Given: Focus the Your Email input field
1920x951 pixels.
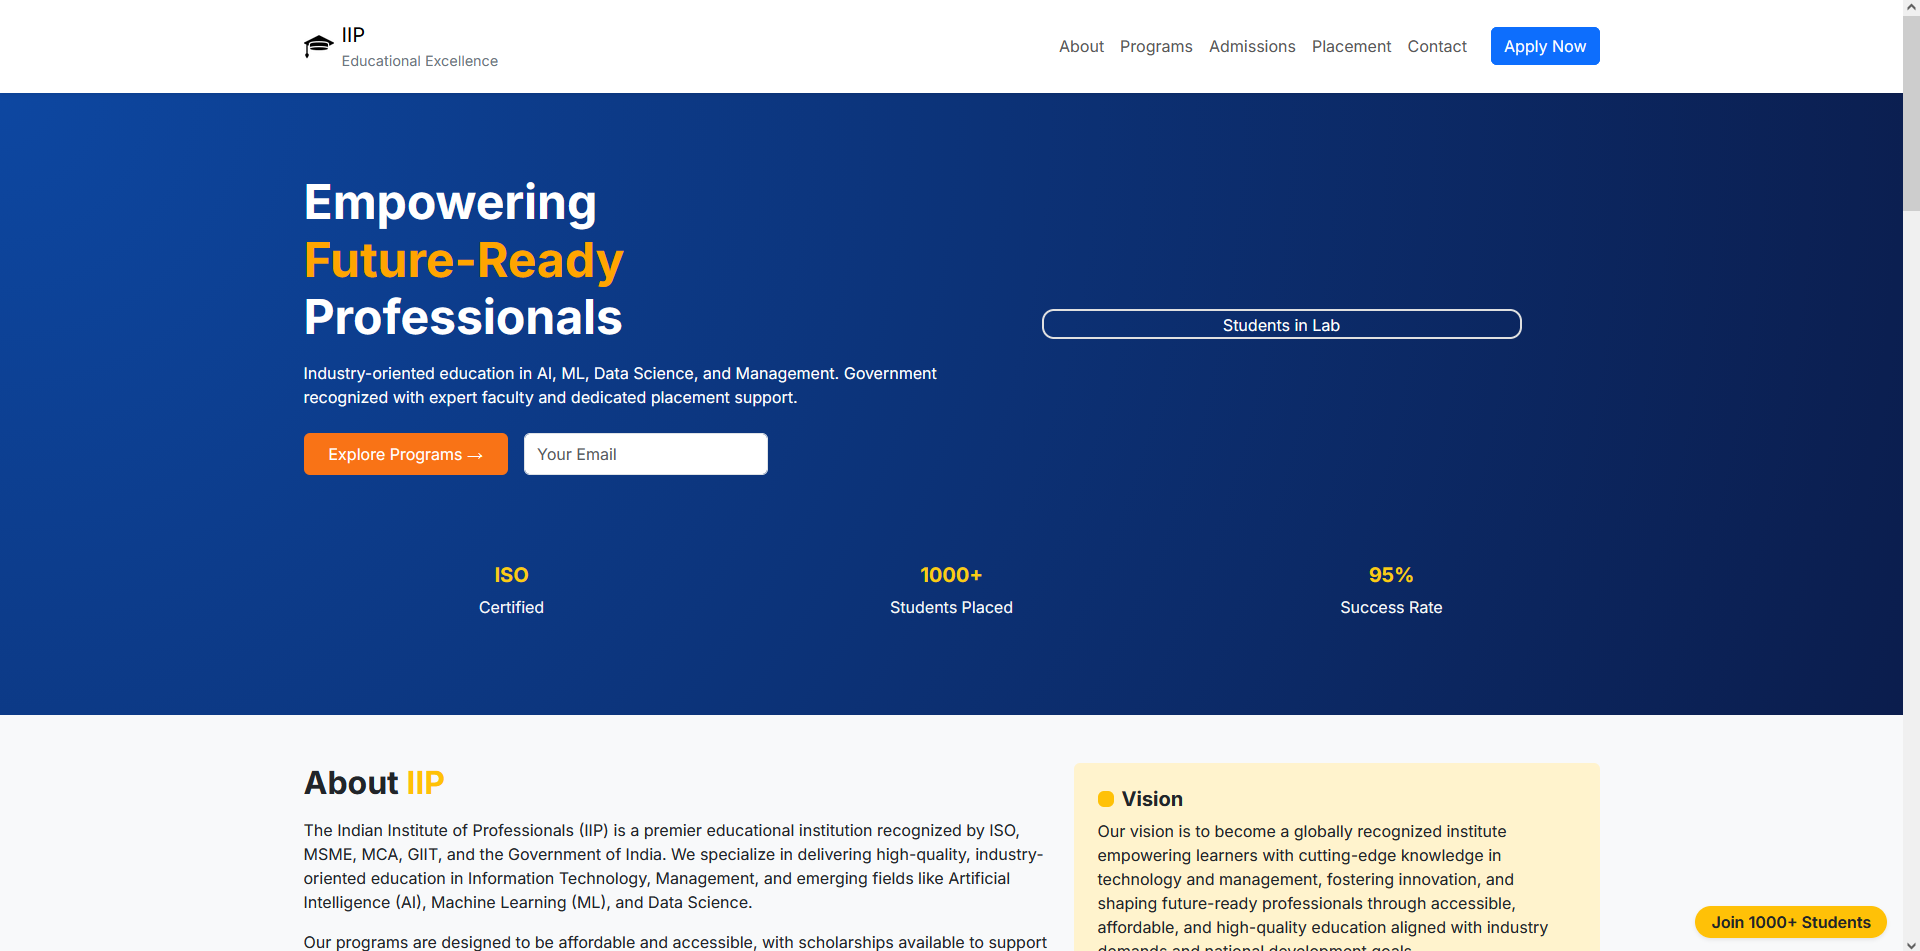Looking at the screenshot, I should tap(645, 454).
